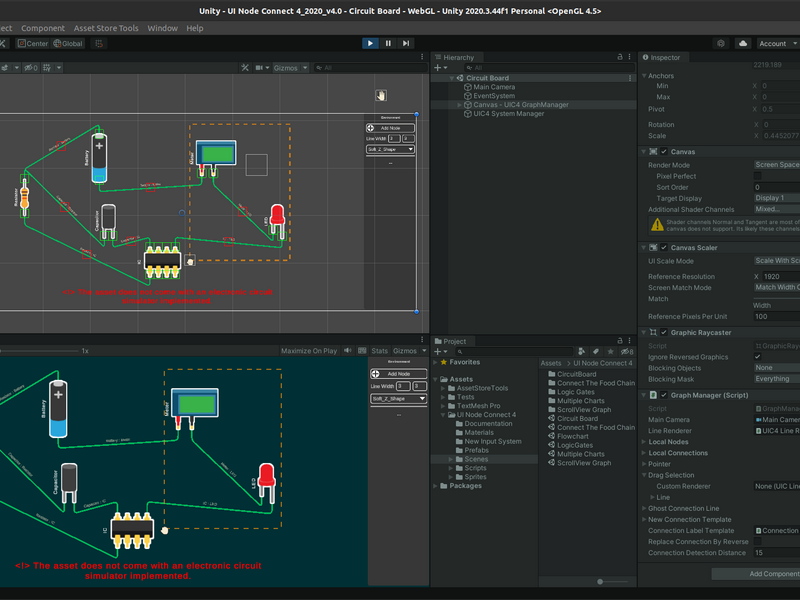Pause the game using the Pause button
This screenshot has height=600, width=800.
pyautogui.click(x=388, y=43)
